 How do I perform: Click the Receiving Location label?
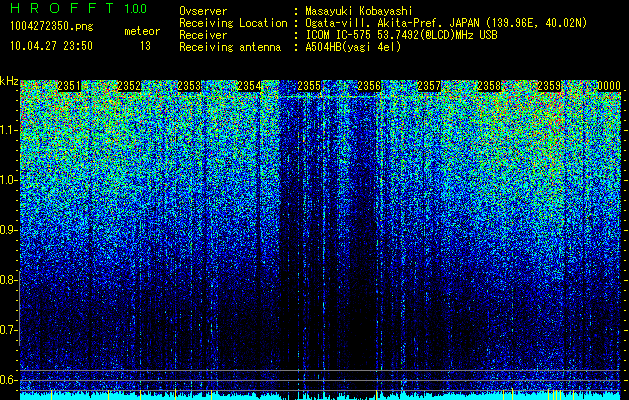233,23
